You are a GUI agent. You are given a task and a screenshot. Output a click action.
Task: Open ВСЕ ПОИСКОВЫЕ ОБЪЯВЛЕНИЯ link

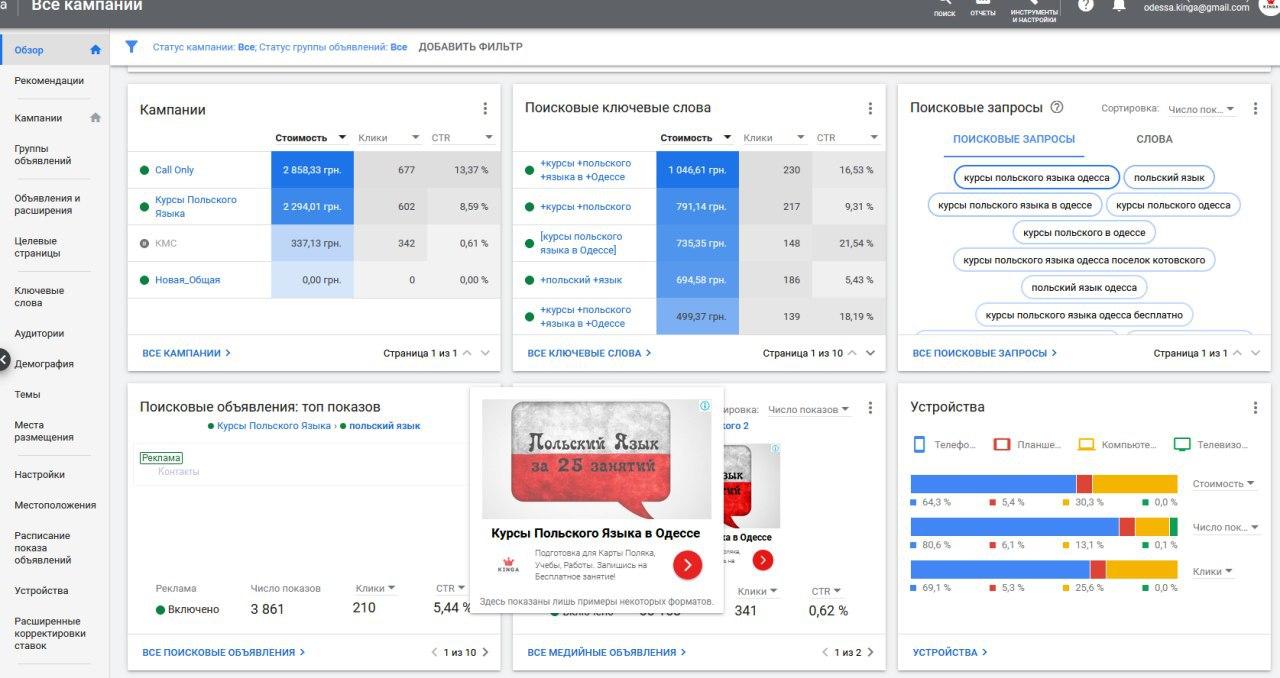tap(224, 652)
